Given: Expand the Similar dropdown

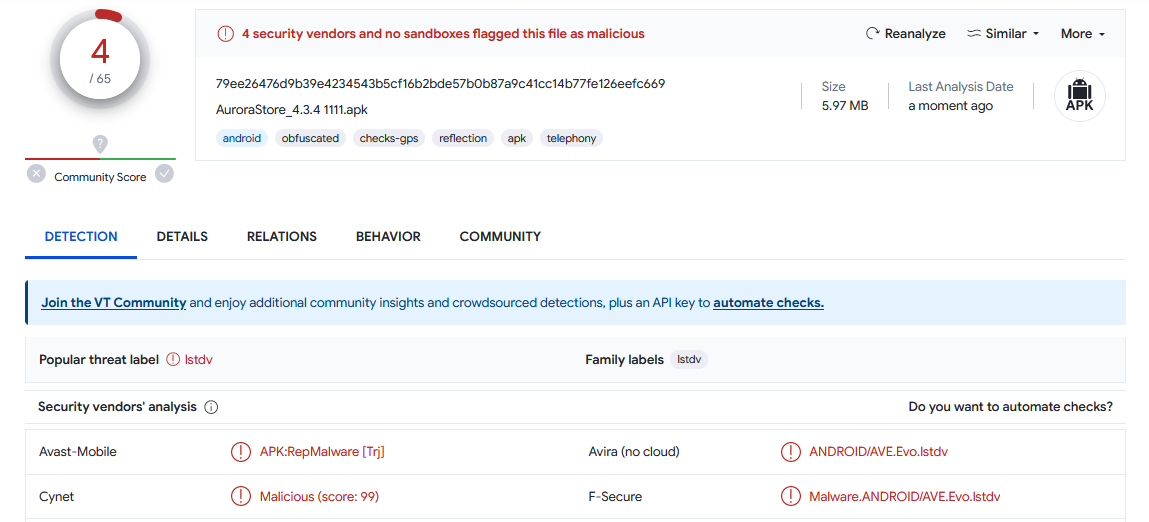Looking at the screenshot, I should click(x=1003, y=34).
